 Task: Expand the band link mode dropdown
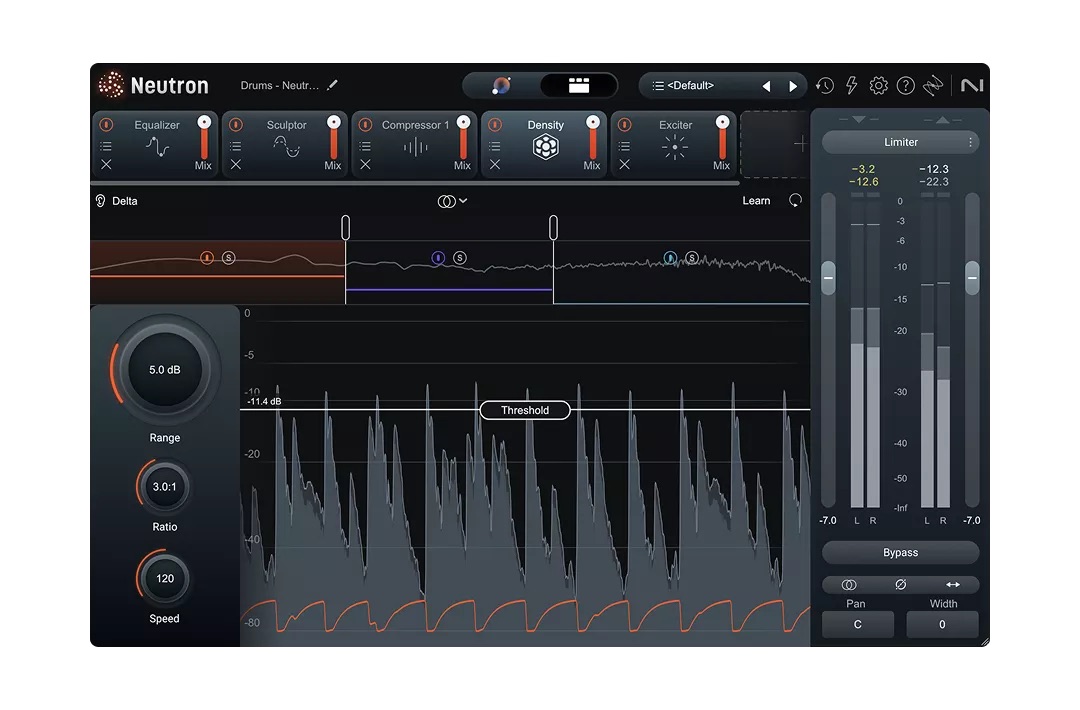pyautogui.click(x=452, y=201)
